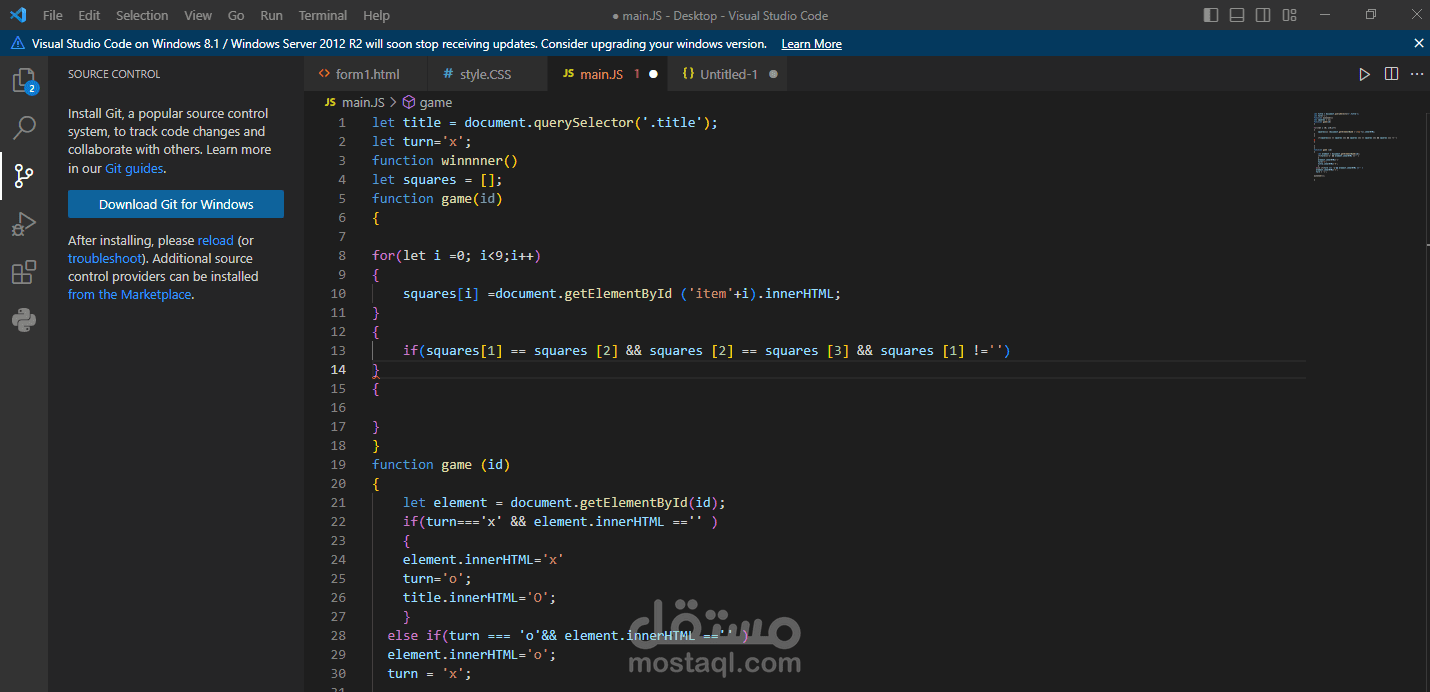
Task: Switch to the Untitled-1 tab
Action: (x=729, y=74)
